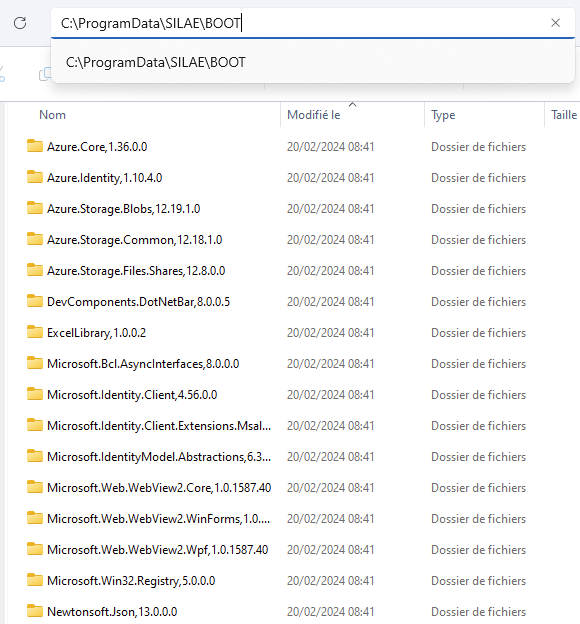Click the folder icon of ExcelLibrary,1.0.0.2
580x624 pixels.
coord(35,332)
